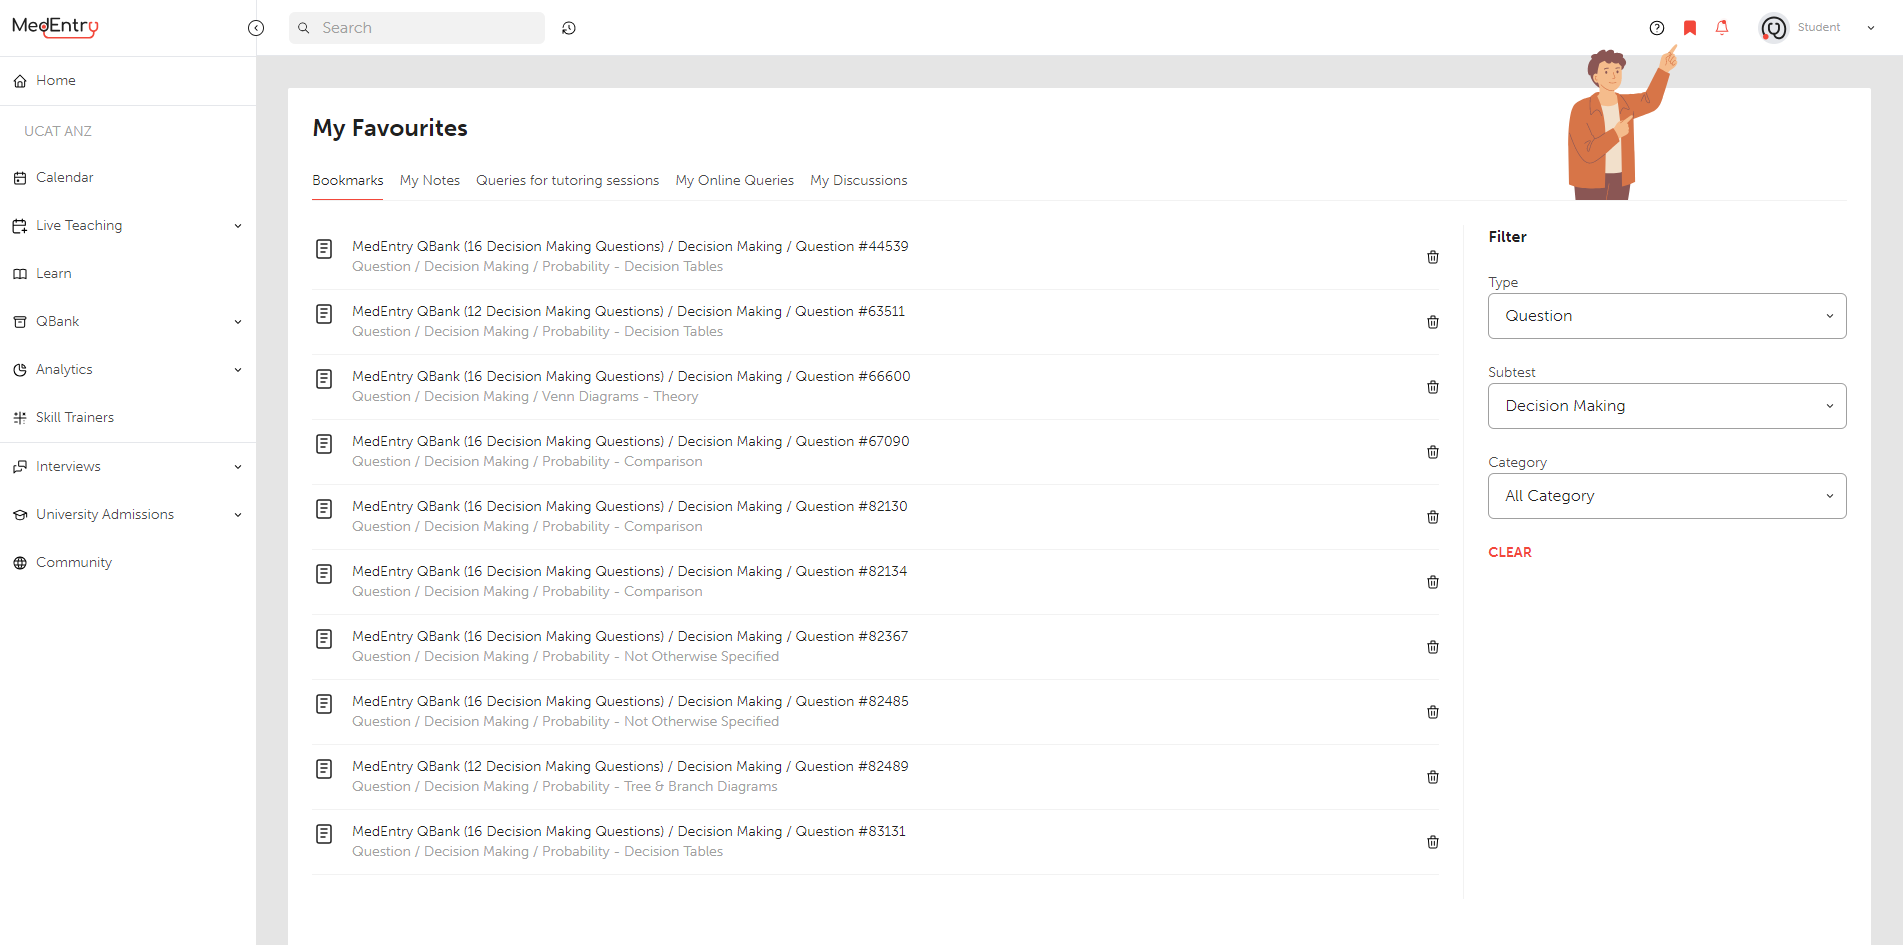The width and height of the screenshot is (1903, 945).
Task: Open the help question mark icon
Action: [1657, 28]
